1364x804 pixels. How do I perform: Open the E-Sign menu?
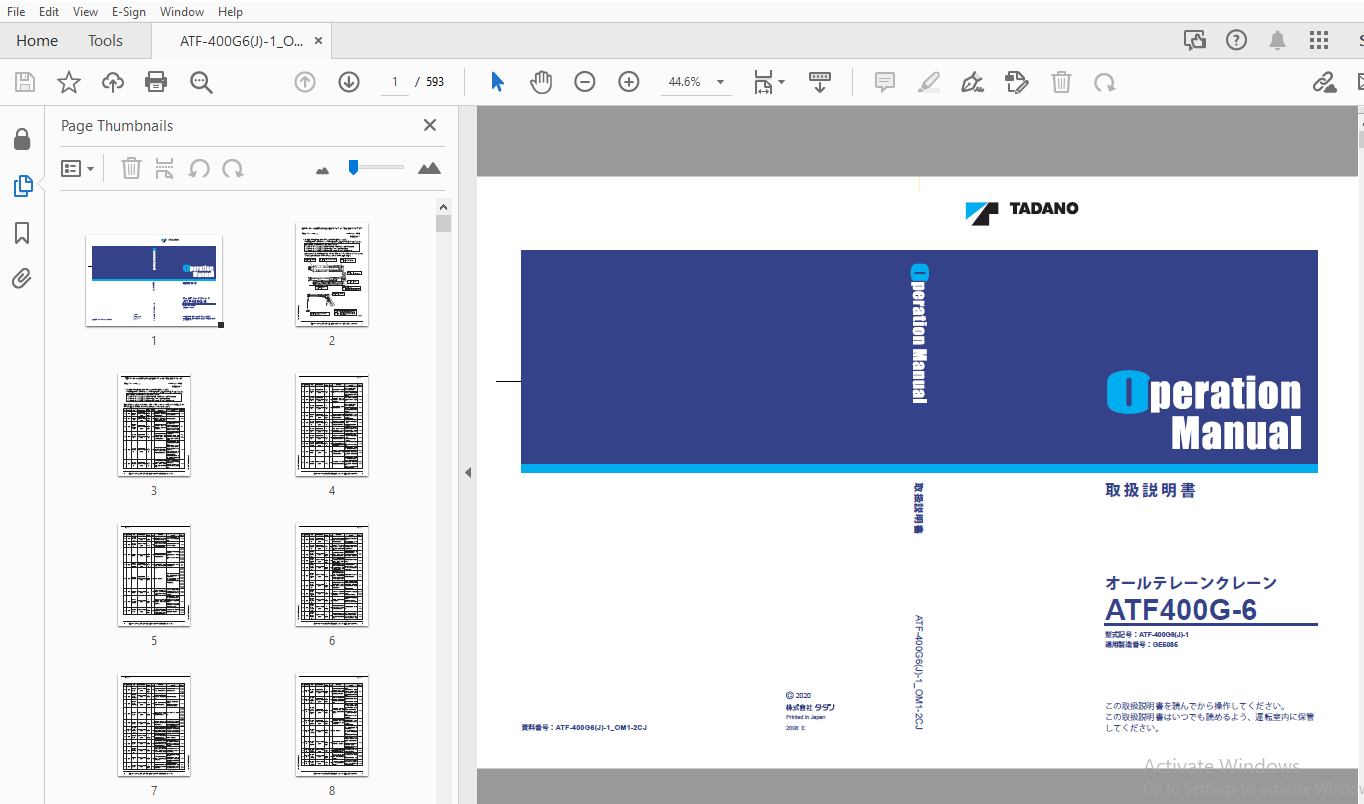[x=129, y=11]
